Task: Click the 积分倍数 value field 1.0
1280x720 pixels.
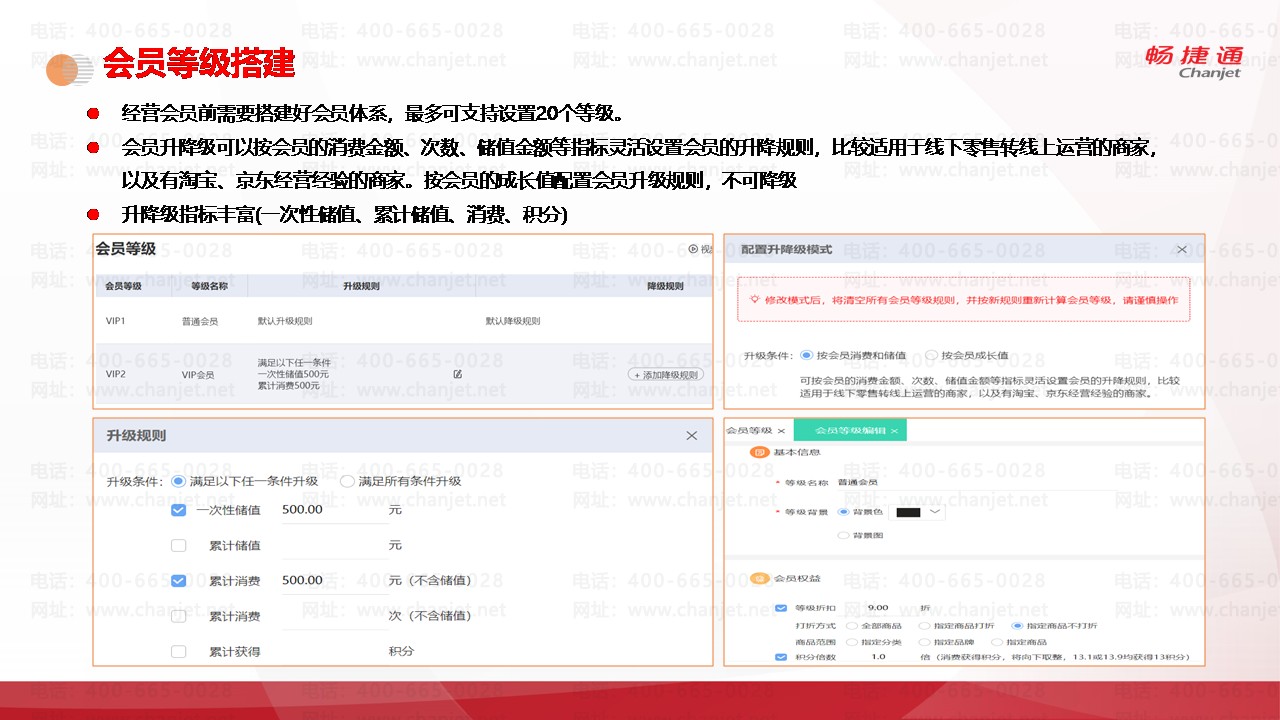Action: [x=880, y=657]
